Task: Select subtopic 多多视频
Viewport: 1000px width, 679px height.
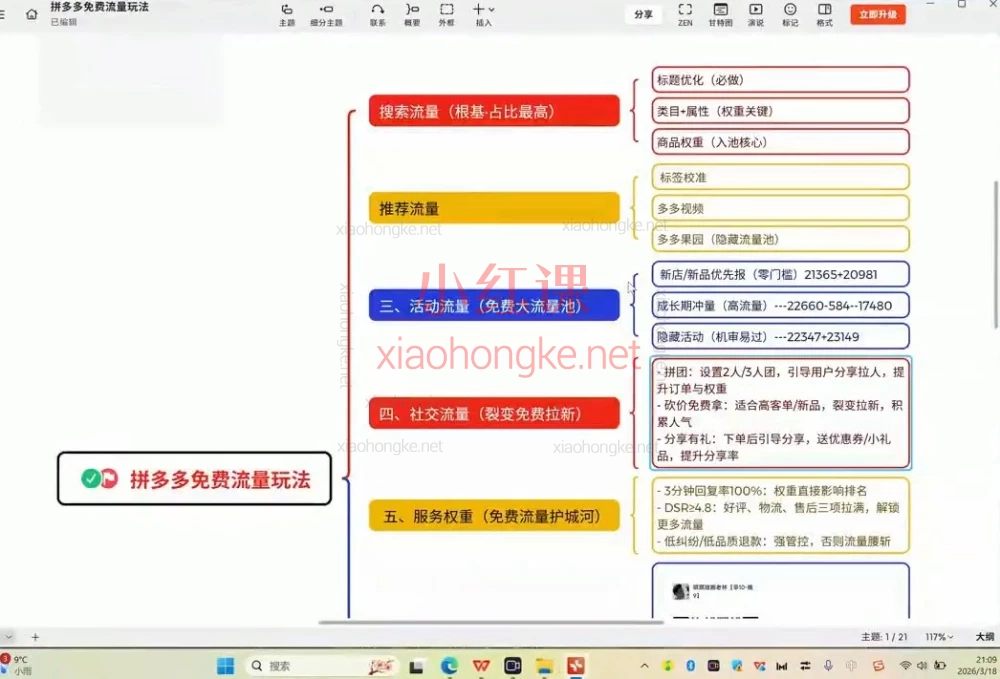Action: point(781,208)
